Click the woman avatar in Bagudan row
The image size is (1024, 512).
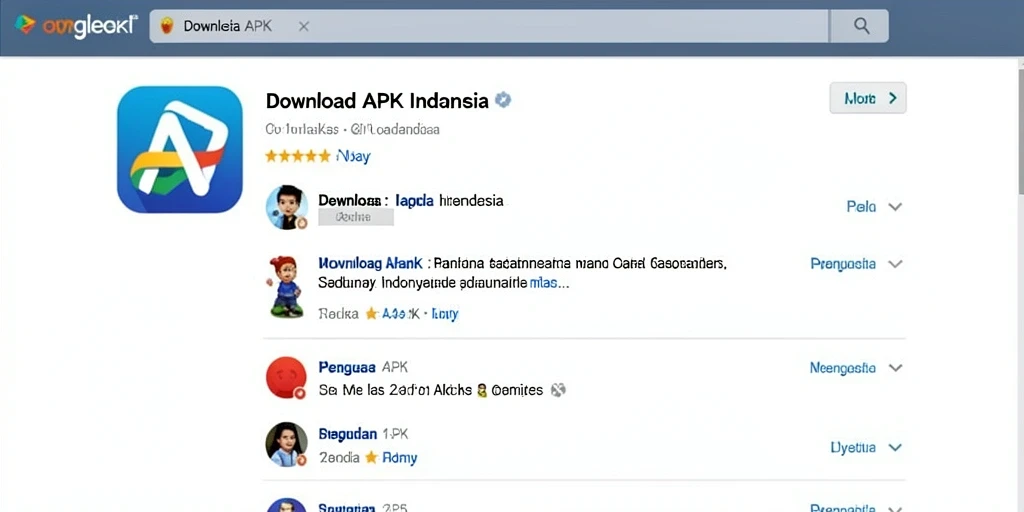(x=287, y=445)
